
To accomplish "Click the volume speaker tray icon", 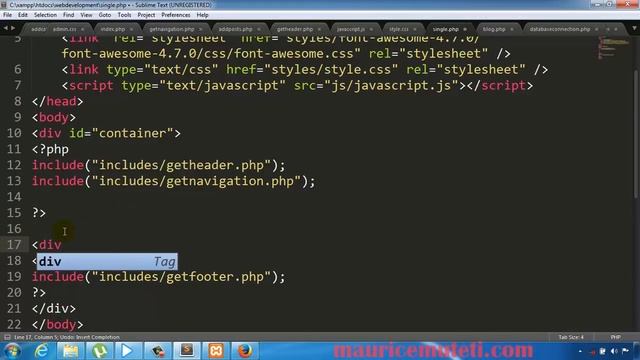I will point(614,351).
